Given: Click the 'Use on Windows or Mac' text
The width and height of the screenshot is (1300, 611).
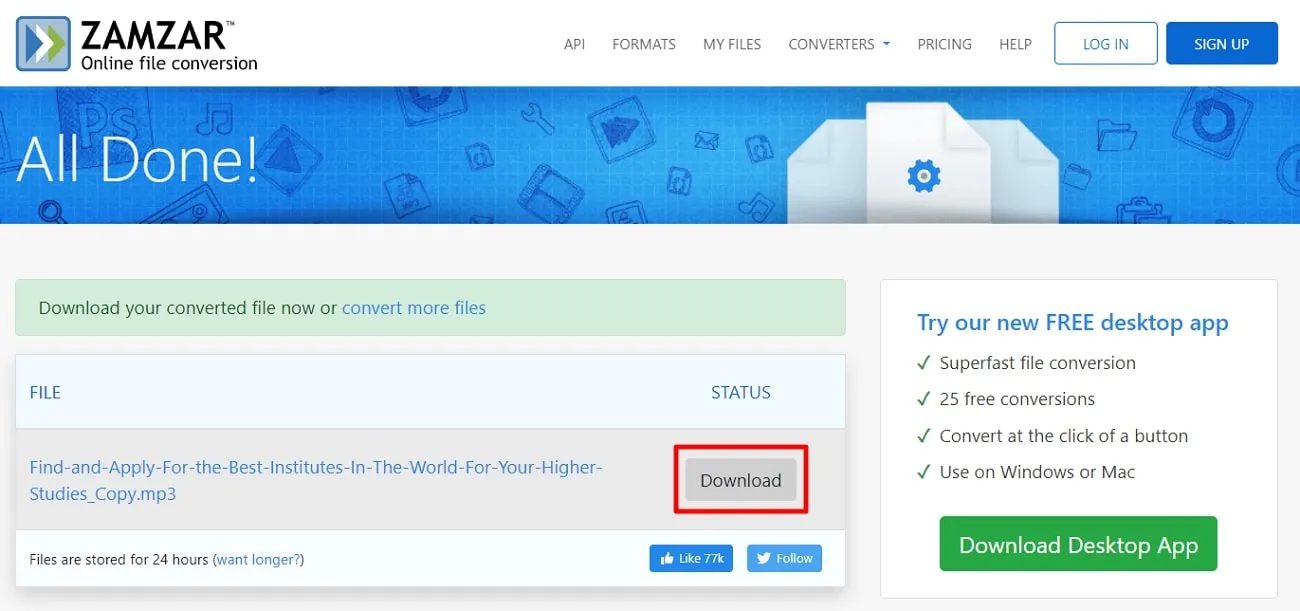Looking at the screenshot, I should 1037,472.
